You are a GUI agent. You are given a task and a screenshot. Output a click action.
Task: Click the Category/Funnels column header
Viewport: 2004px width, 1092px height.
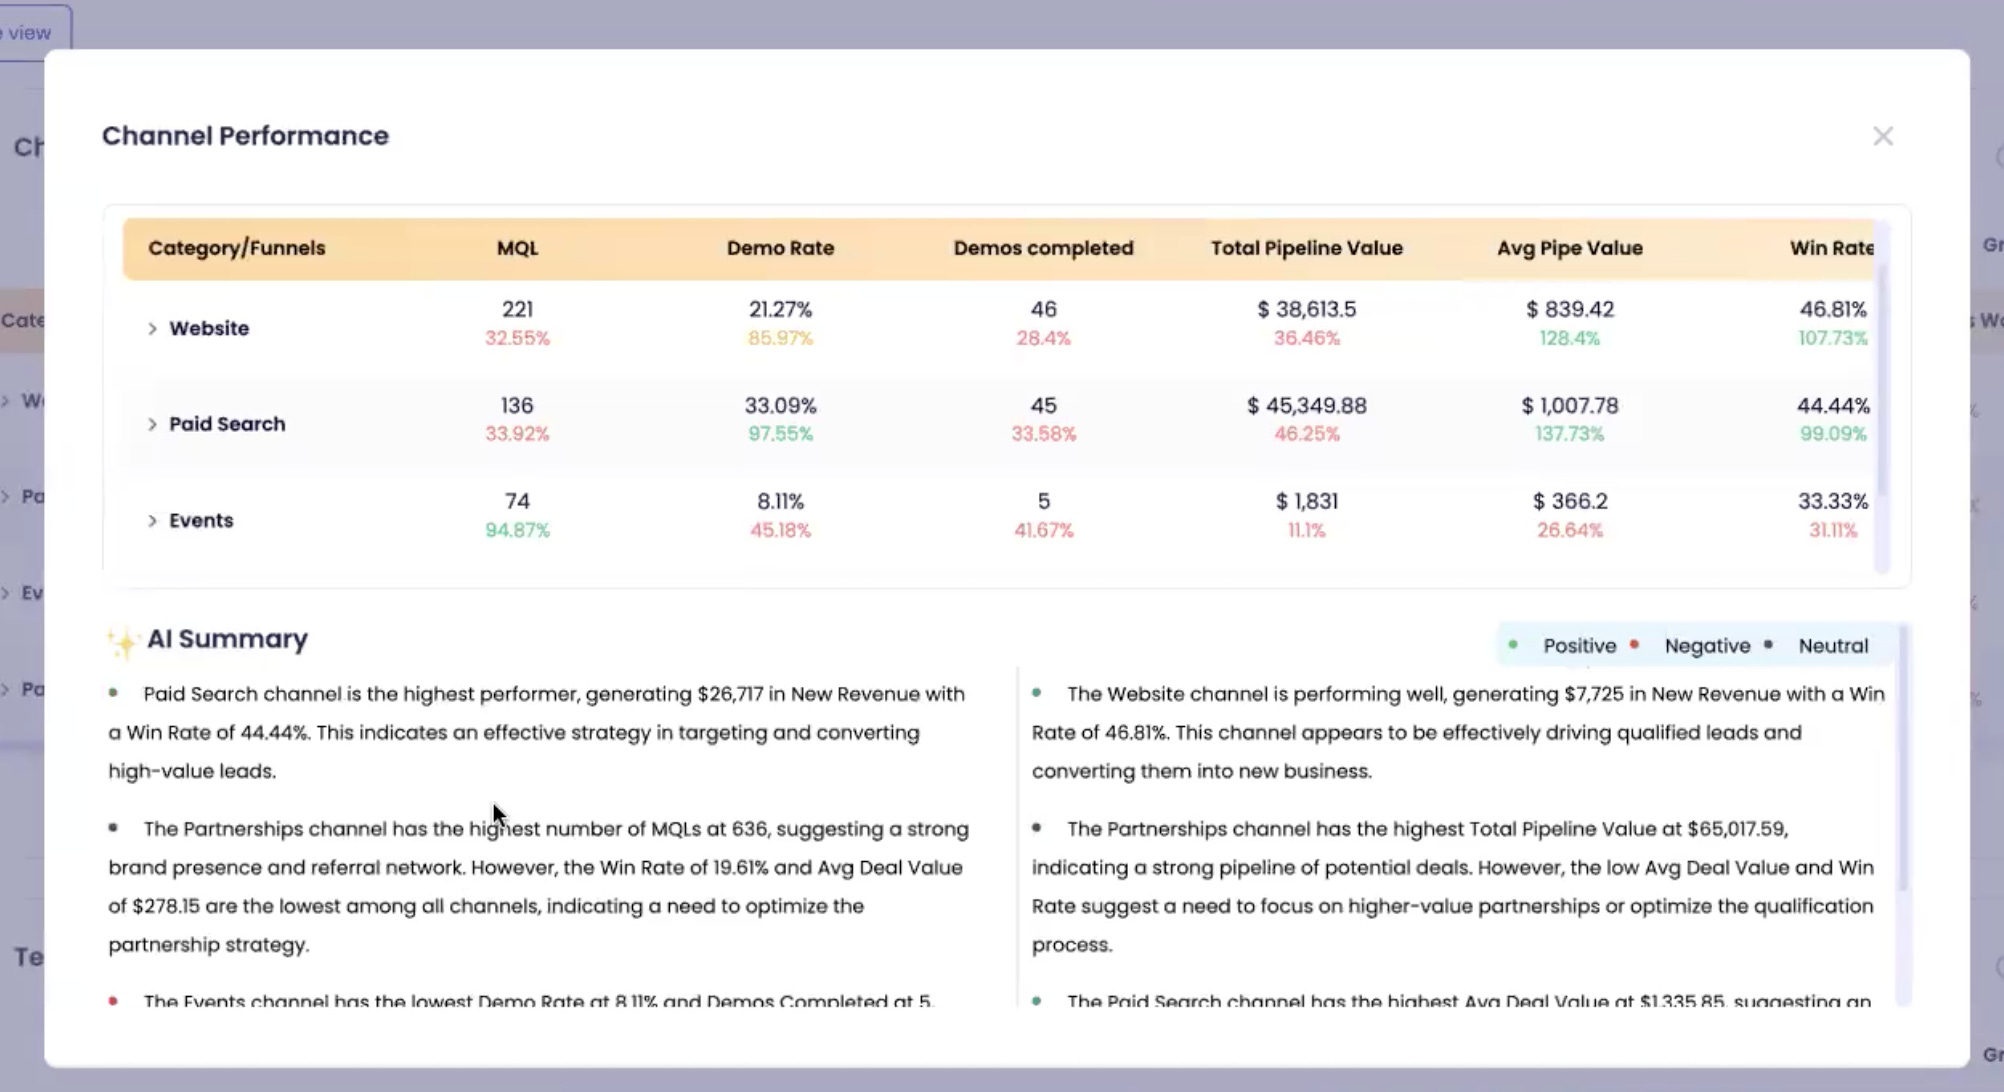point(237,248)
